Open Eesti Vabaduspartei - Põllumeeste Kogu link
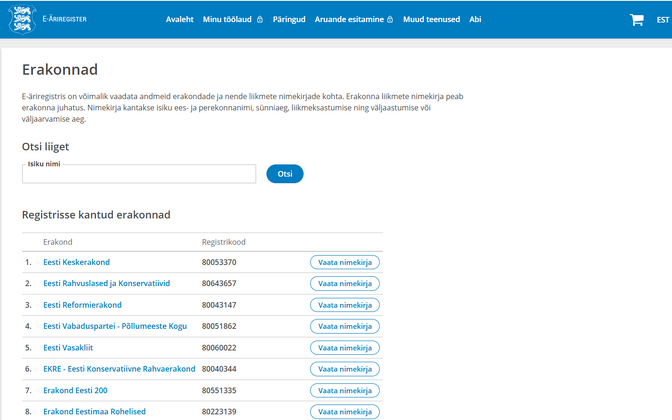 click(x=115, y=326)
